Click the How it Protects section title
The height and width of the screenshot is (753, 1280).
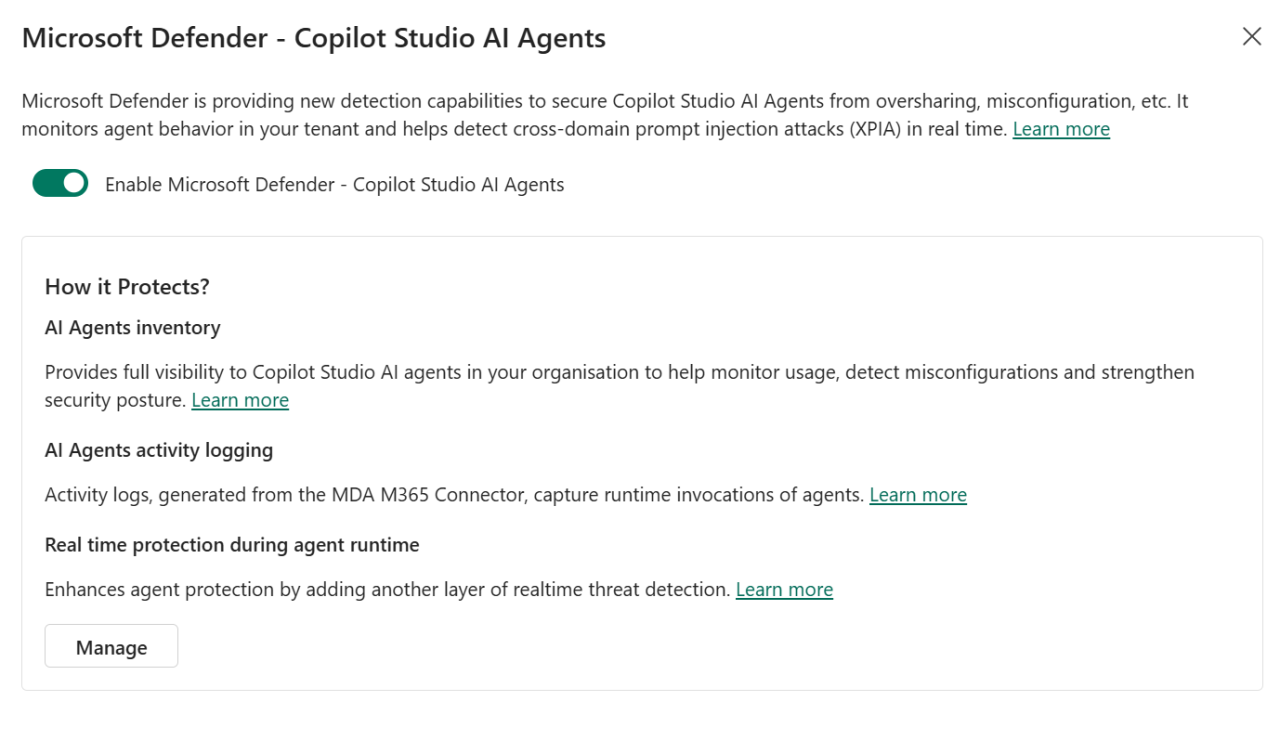click(127, 286)
